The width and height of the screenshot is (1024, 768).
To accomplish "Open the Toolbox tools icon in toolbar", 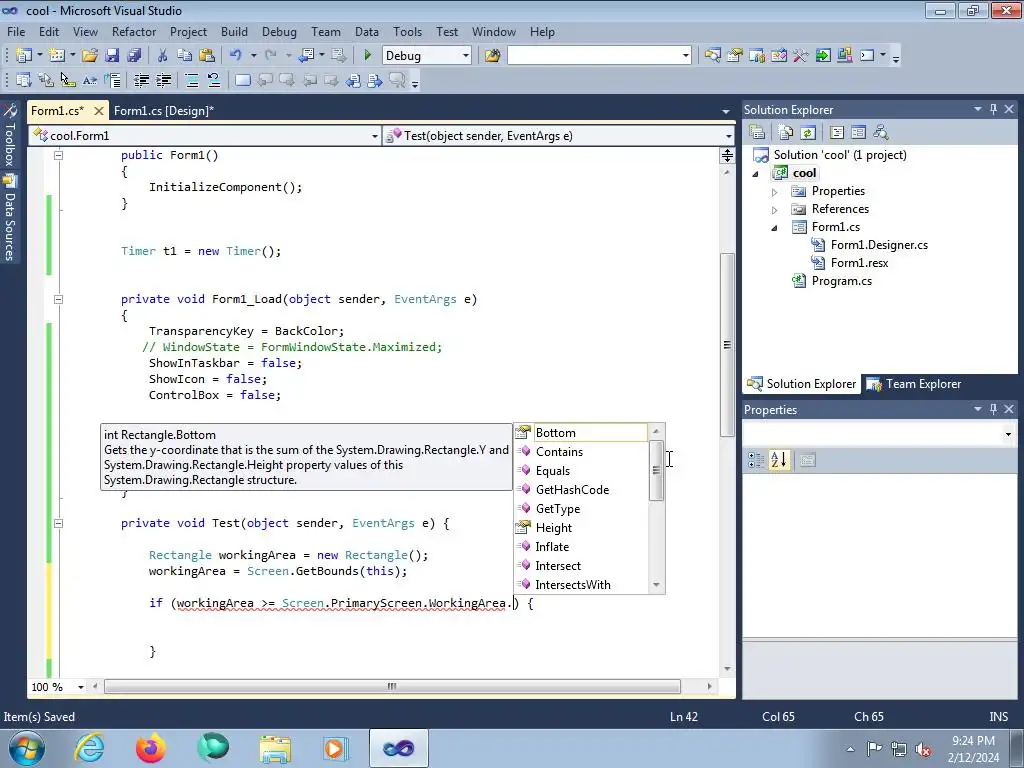I will point(801,56).
